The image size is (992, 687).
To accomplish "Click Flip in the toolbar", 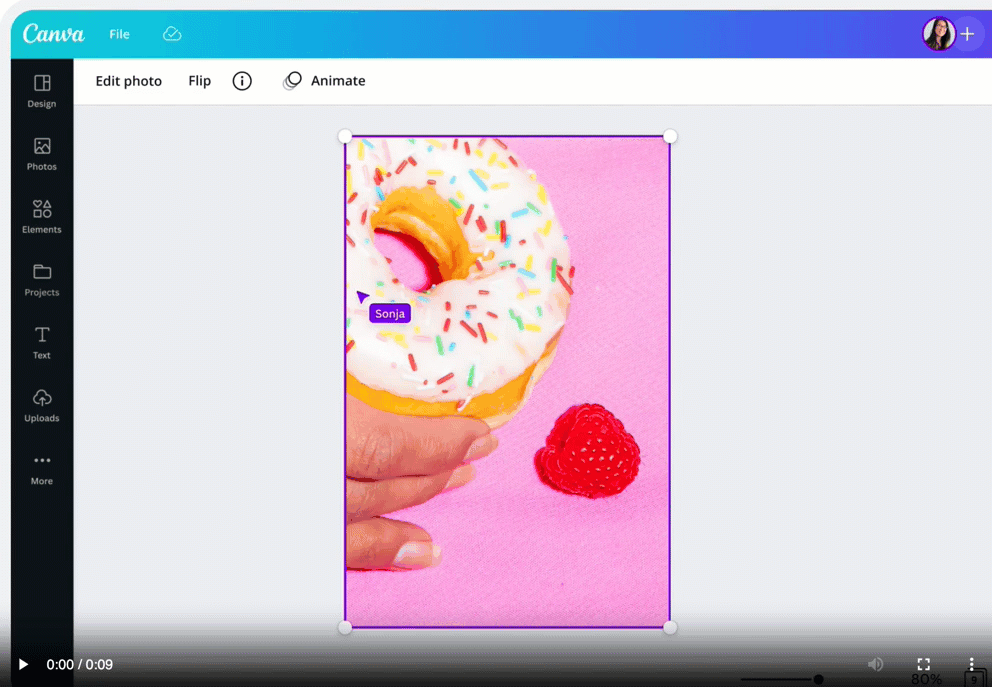I will 200,81.
